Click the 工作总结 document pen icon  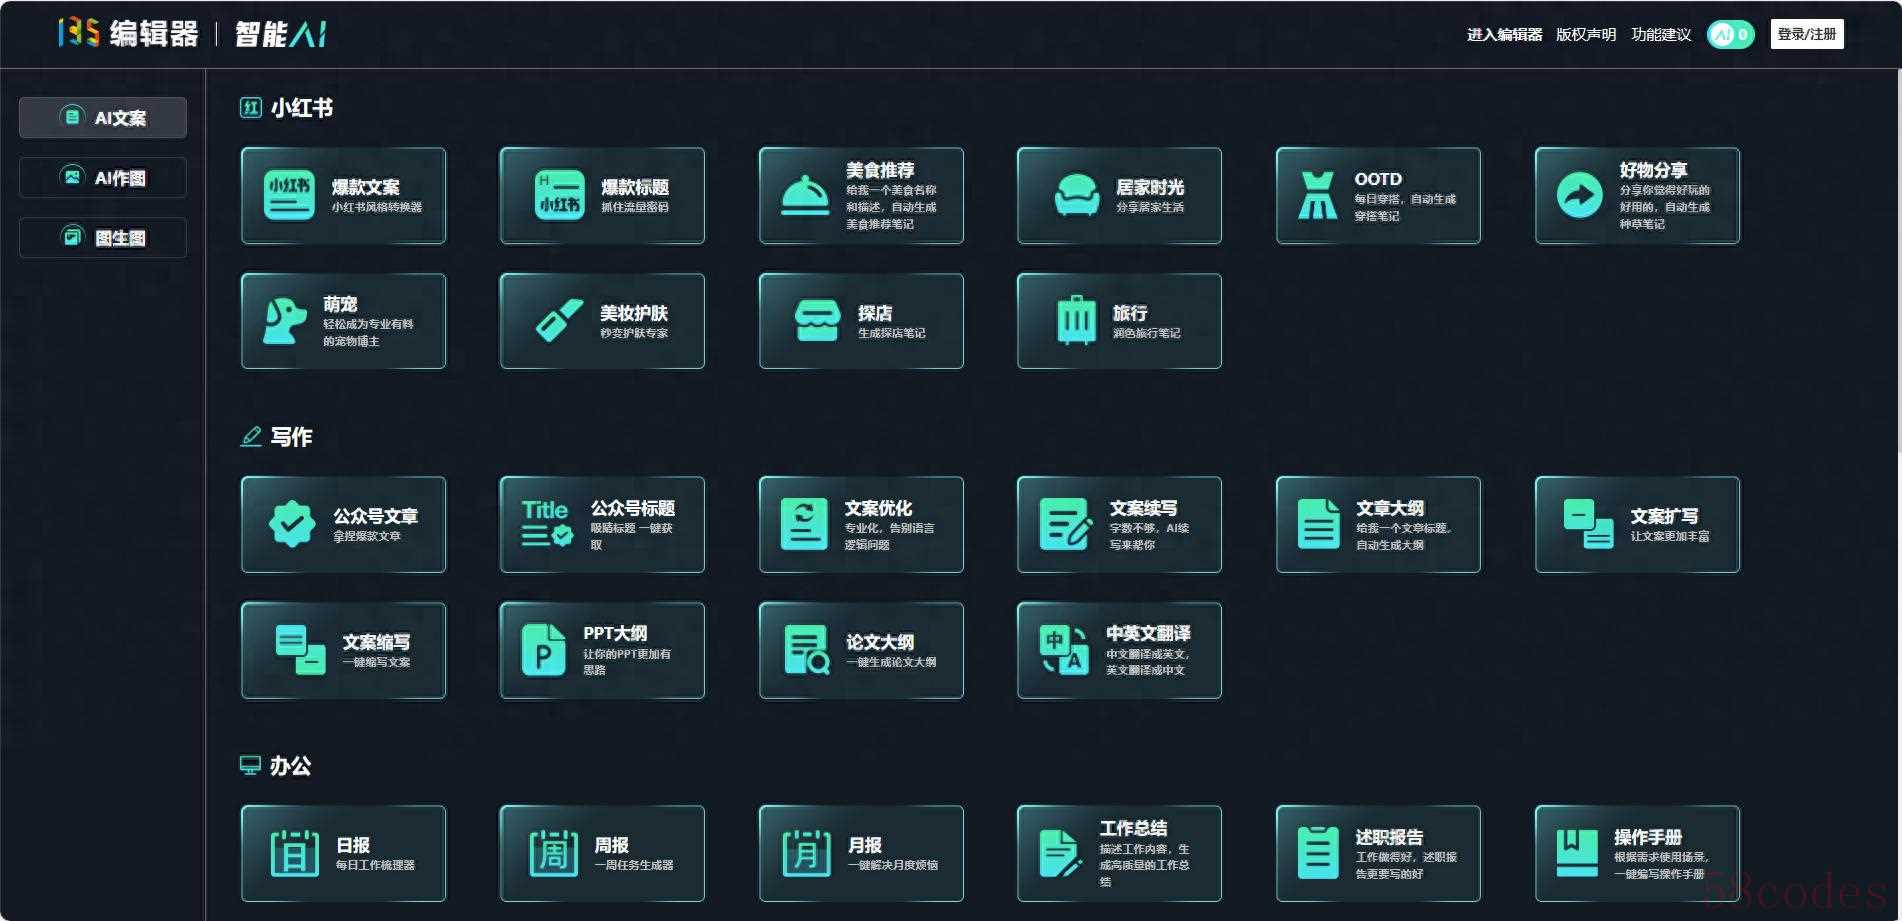1060,853
